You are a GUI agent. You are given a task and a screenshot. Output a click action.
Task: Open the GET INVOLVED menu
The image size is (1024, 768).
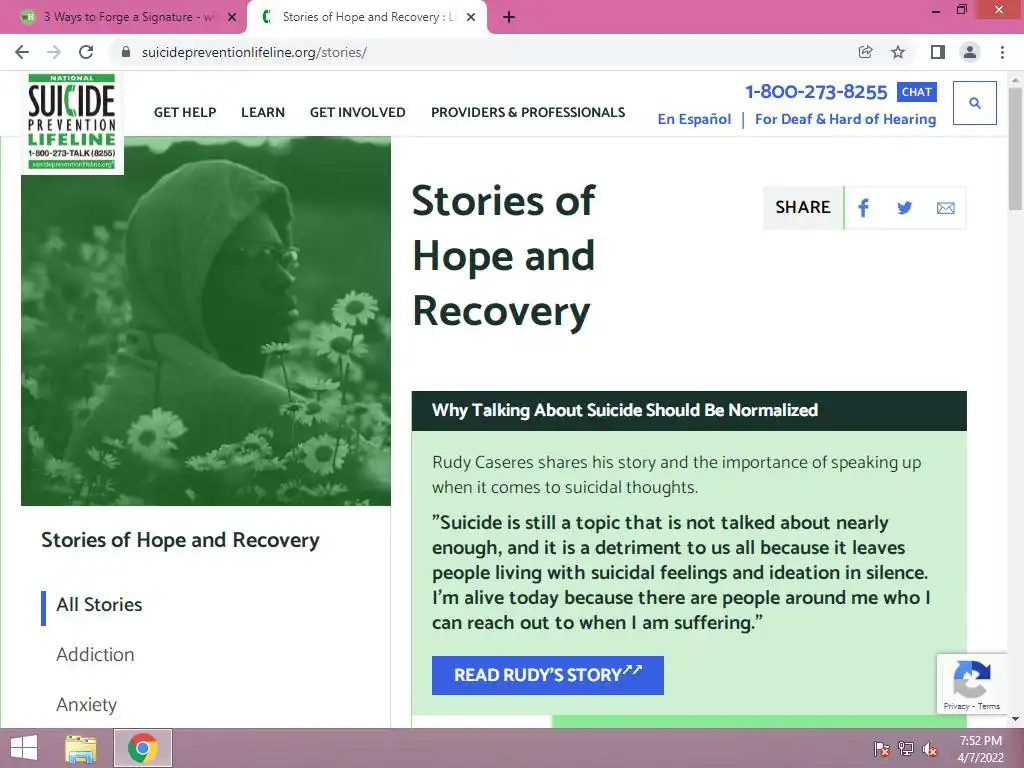pos(357,112)
